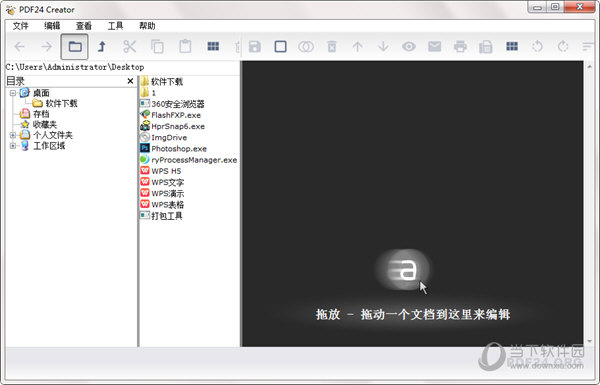Image resolution: width=600 pixels, height=385 pixels.
Task: Click the trash delete document icon
Action: tap(332, 47)
